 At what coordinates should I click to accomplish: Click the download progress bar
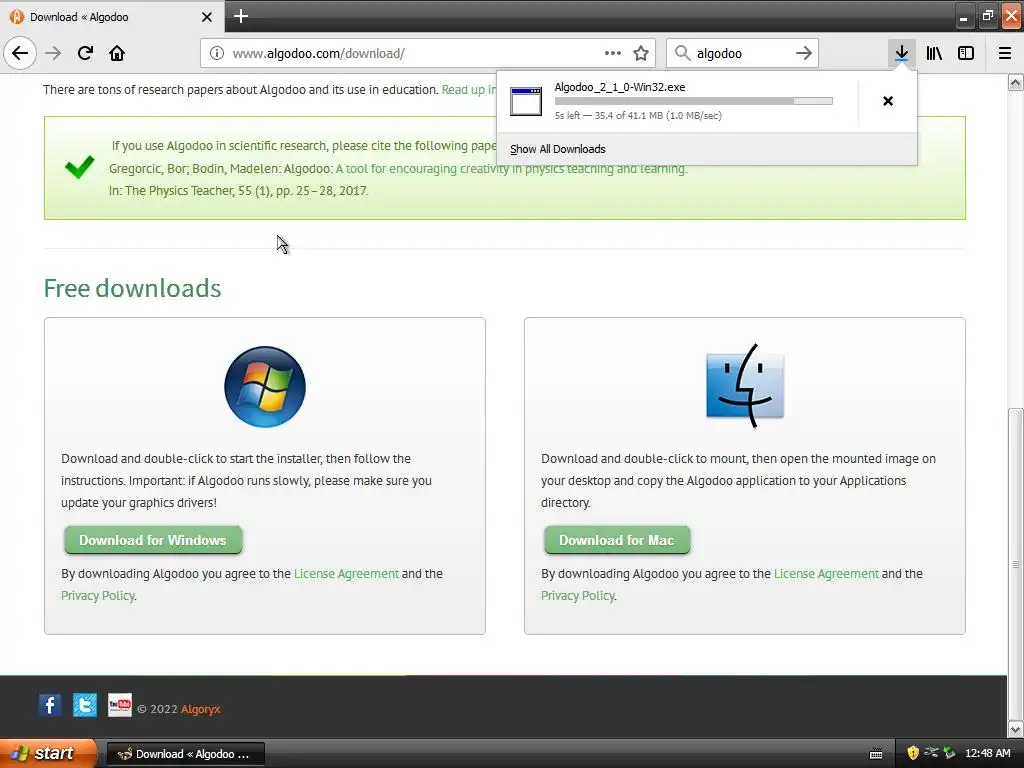[694, 101]
